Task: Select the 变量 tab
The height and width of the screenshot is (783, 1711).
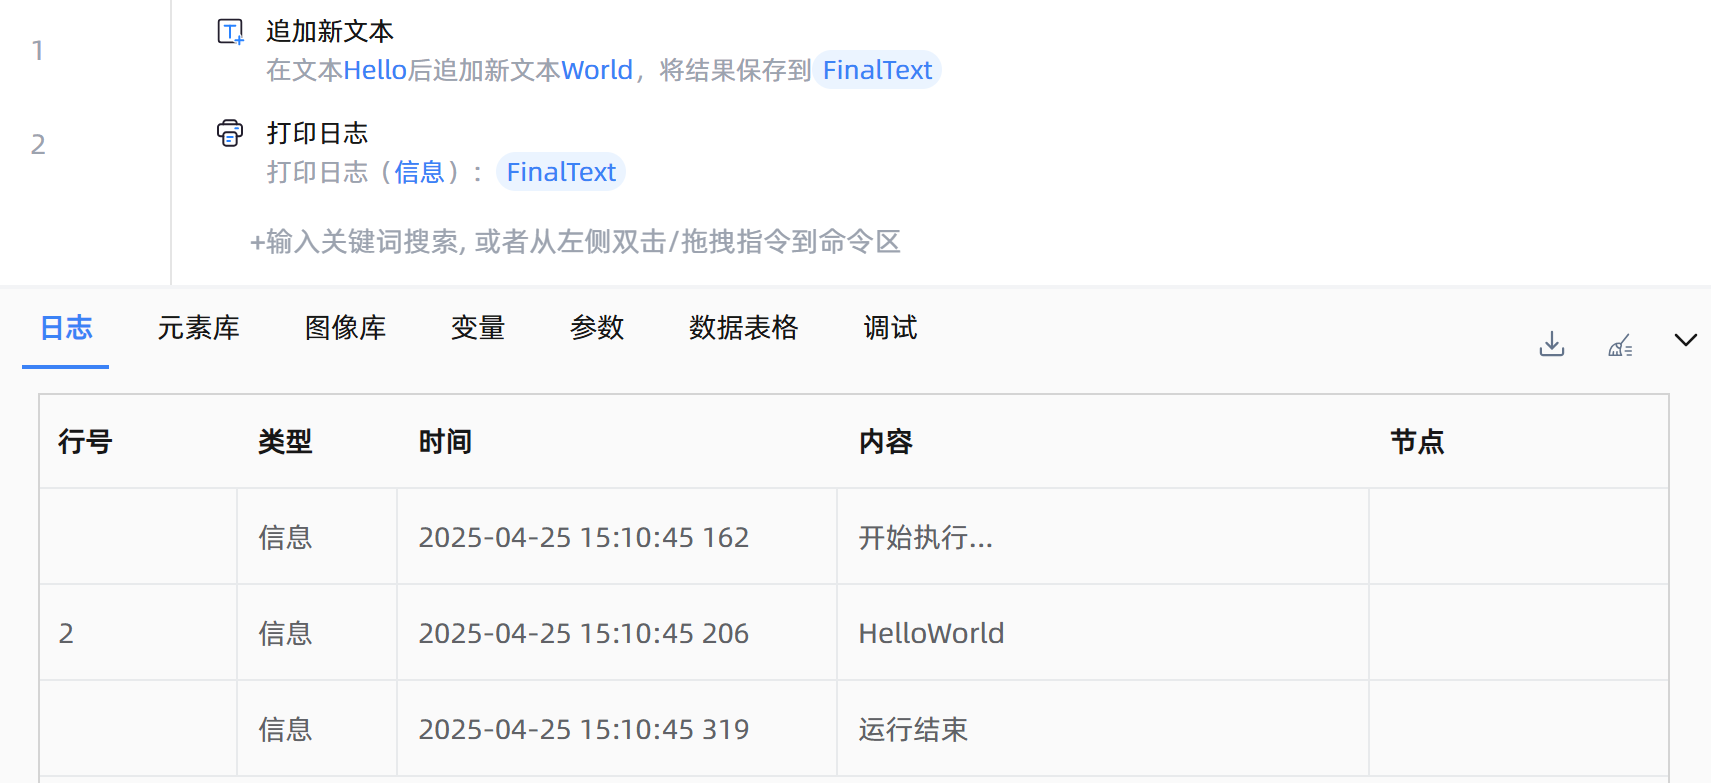Action: pos(477,328)
